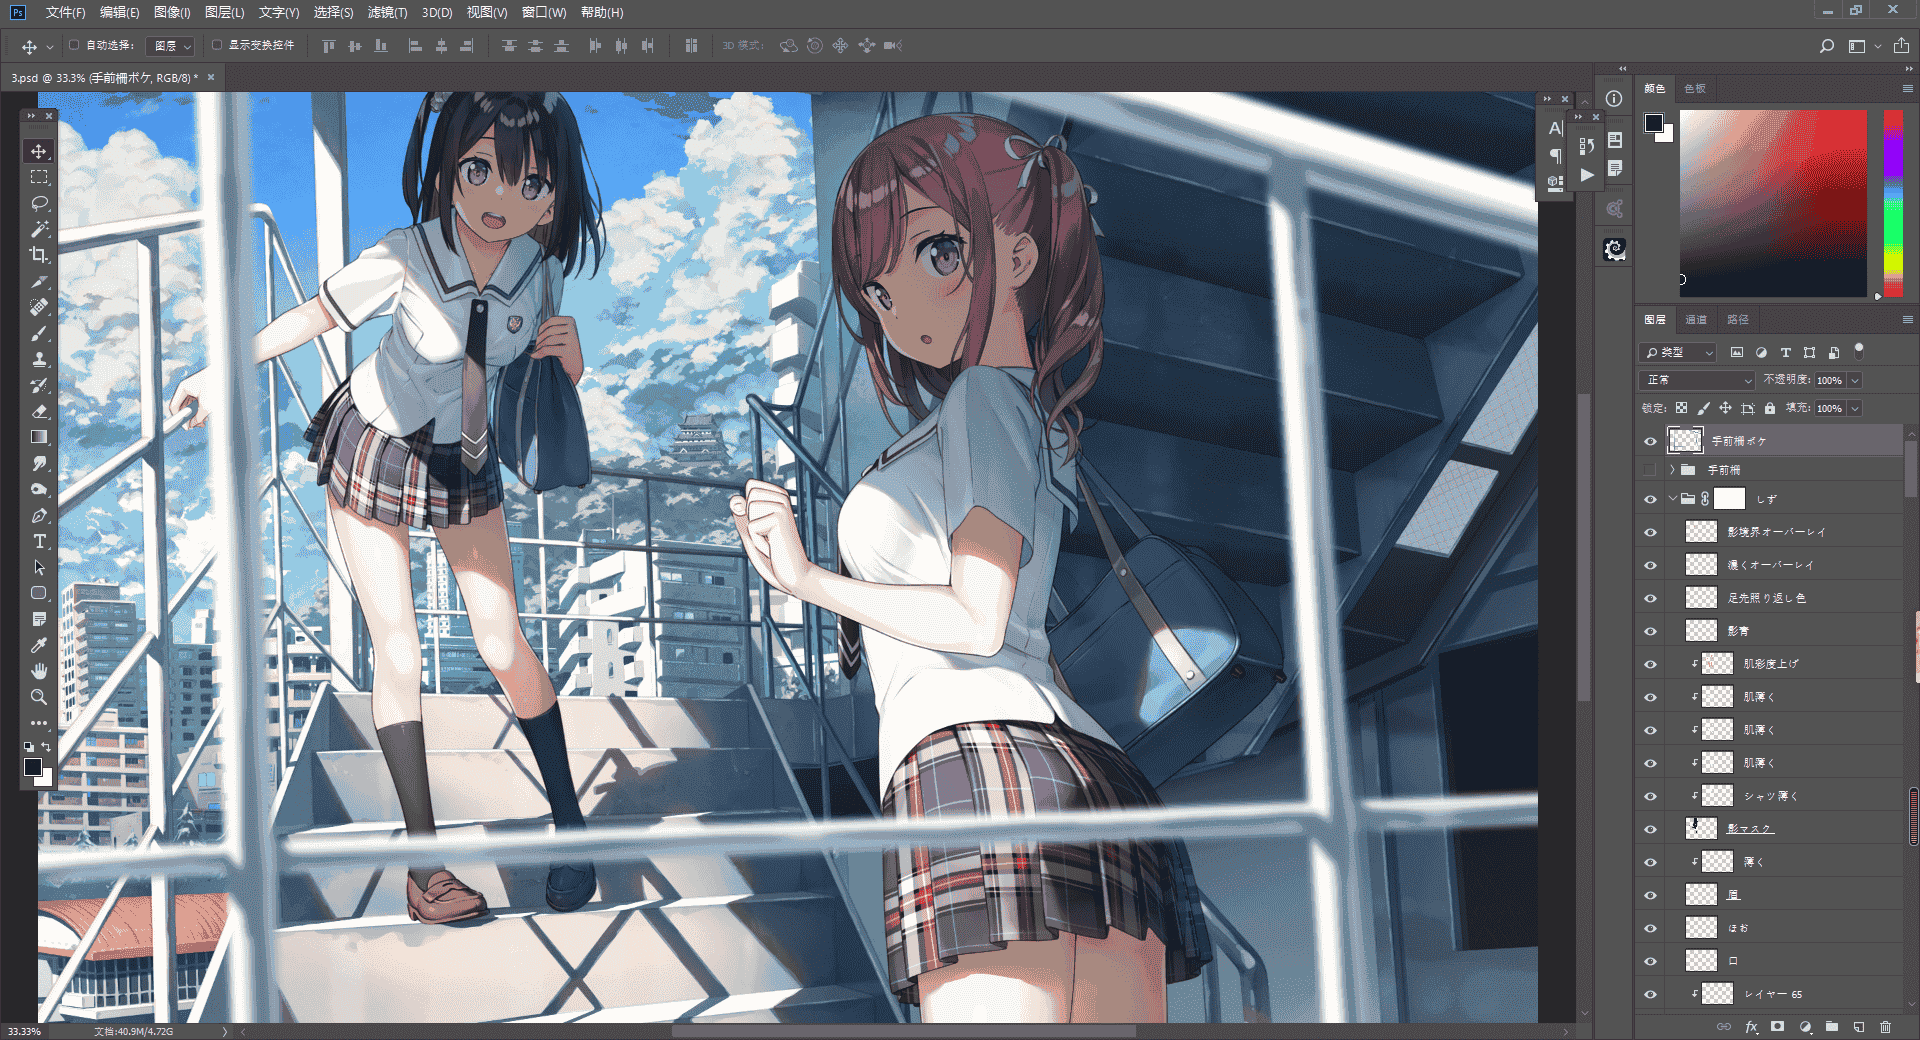Select the Horizontal Type tool

[39, 541]
